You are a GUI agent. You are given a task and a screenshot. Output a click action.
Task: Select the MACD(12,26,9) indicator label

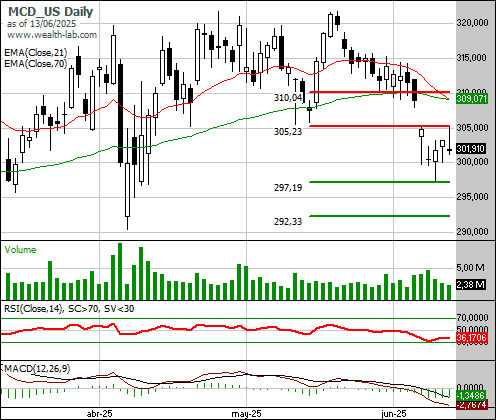pos(37,369)
